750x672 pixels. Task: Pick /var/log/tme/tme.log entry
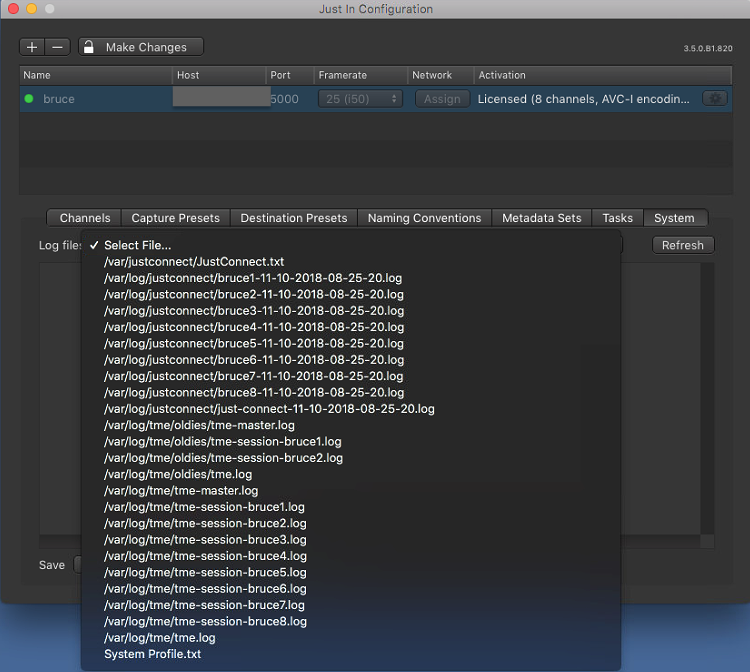(x=351, y=638)
